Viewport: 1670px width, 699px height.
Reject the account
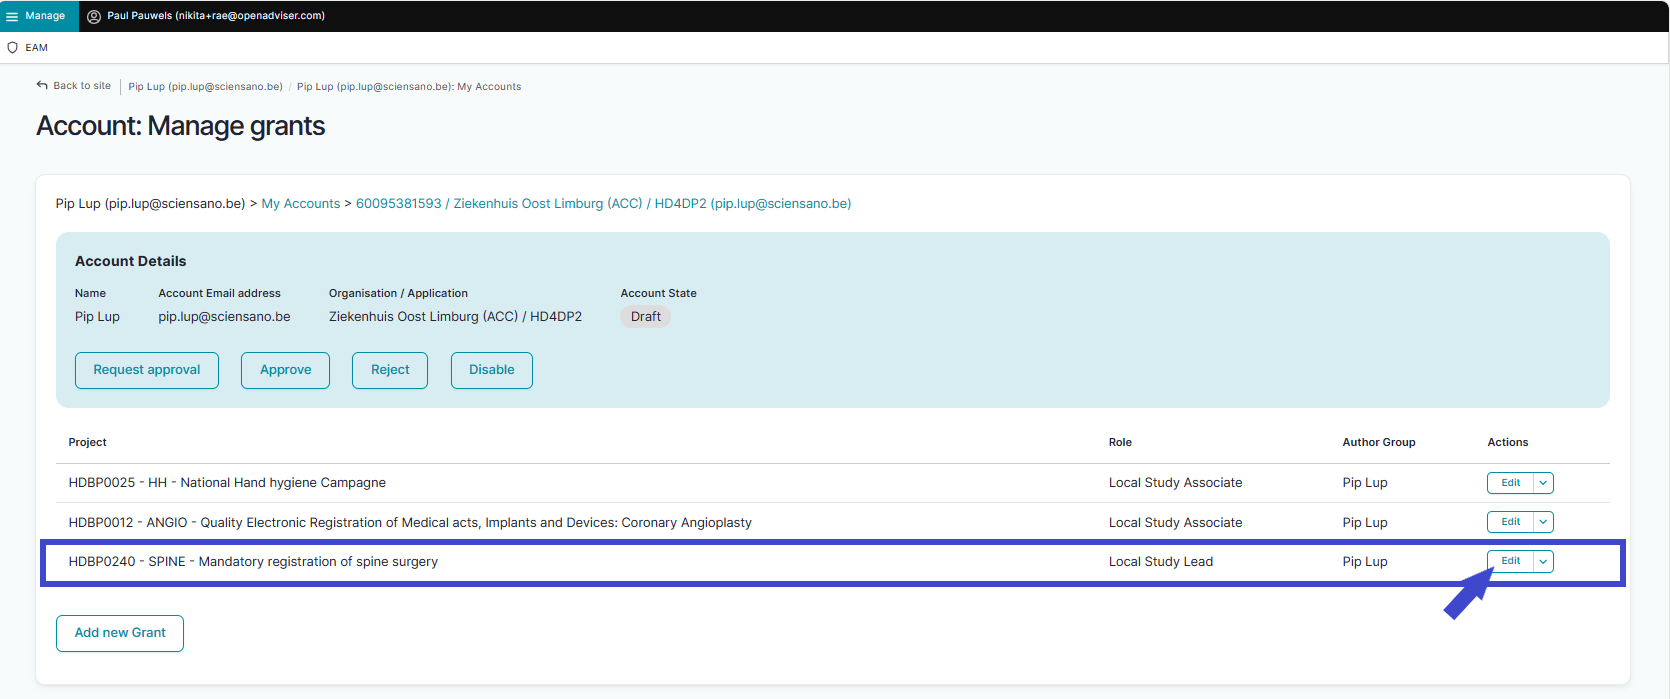pos(390,370)
